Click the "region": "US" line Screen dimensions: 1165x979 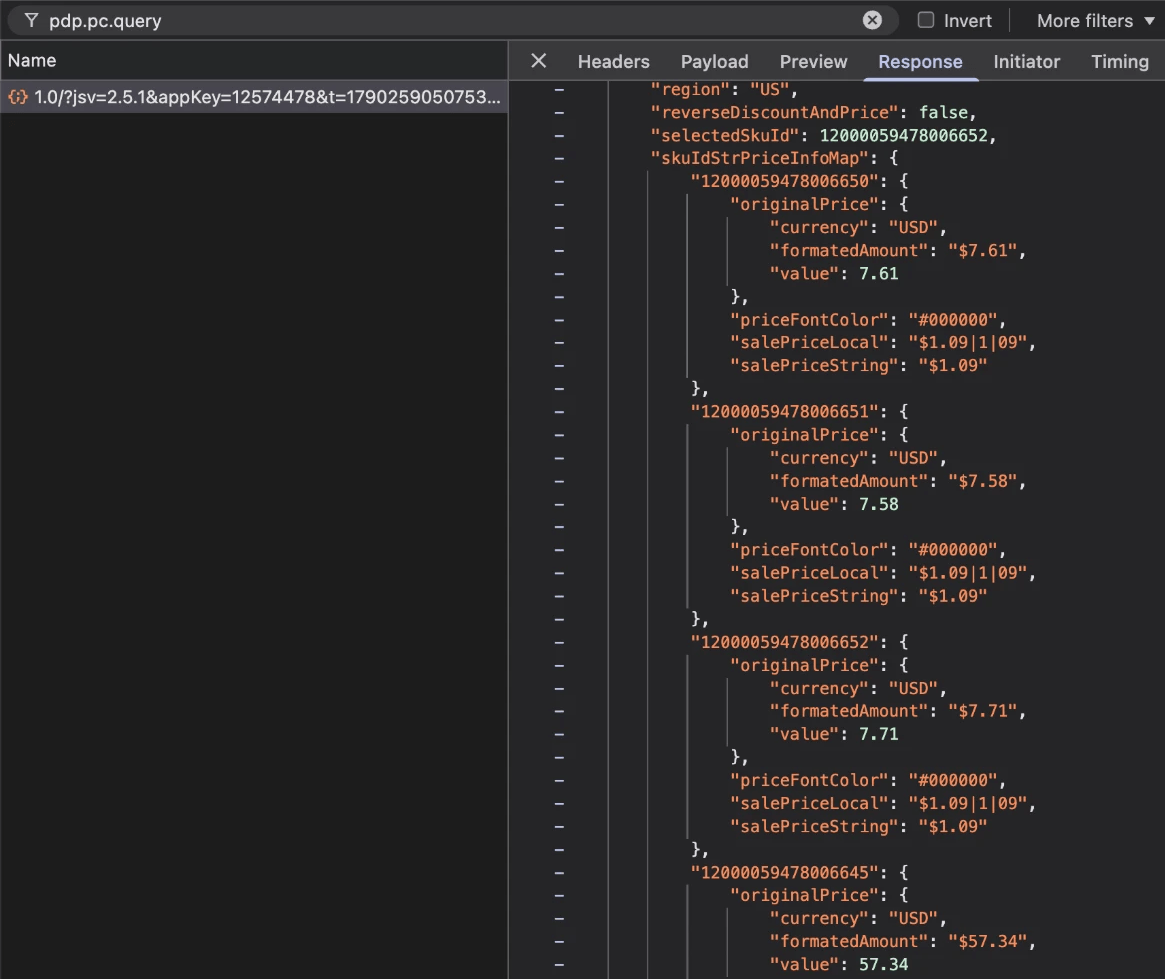(x=724, y=89)
